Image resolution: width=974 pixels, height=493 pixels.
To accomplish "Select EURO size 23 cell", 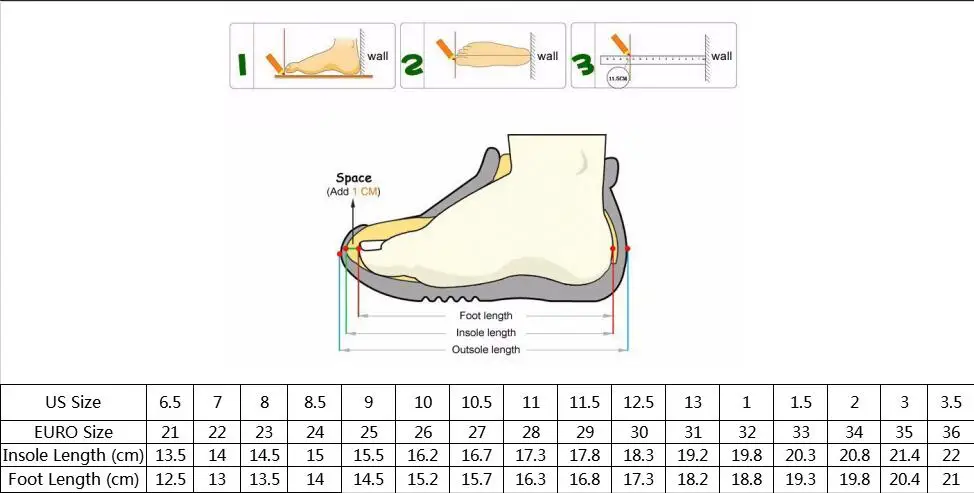I will click(x=265, y=432).
